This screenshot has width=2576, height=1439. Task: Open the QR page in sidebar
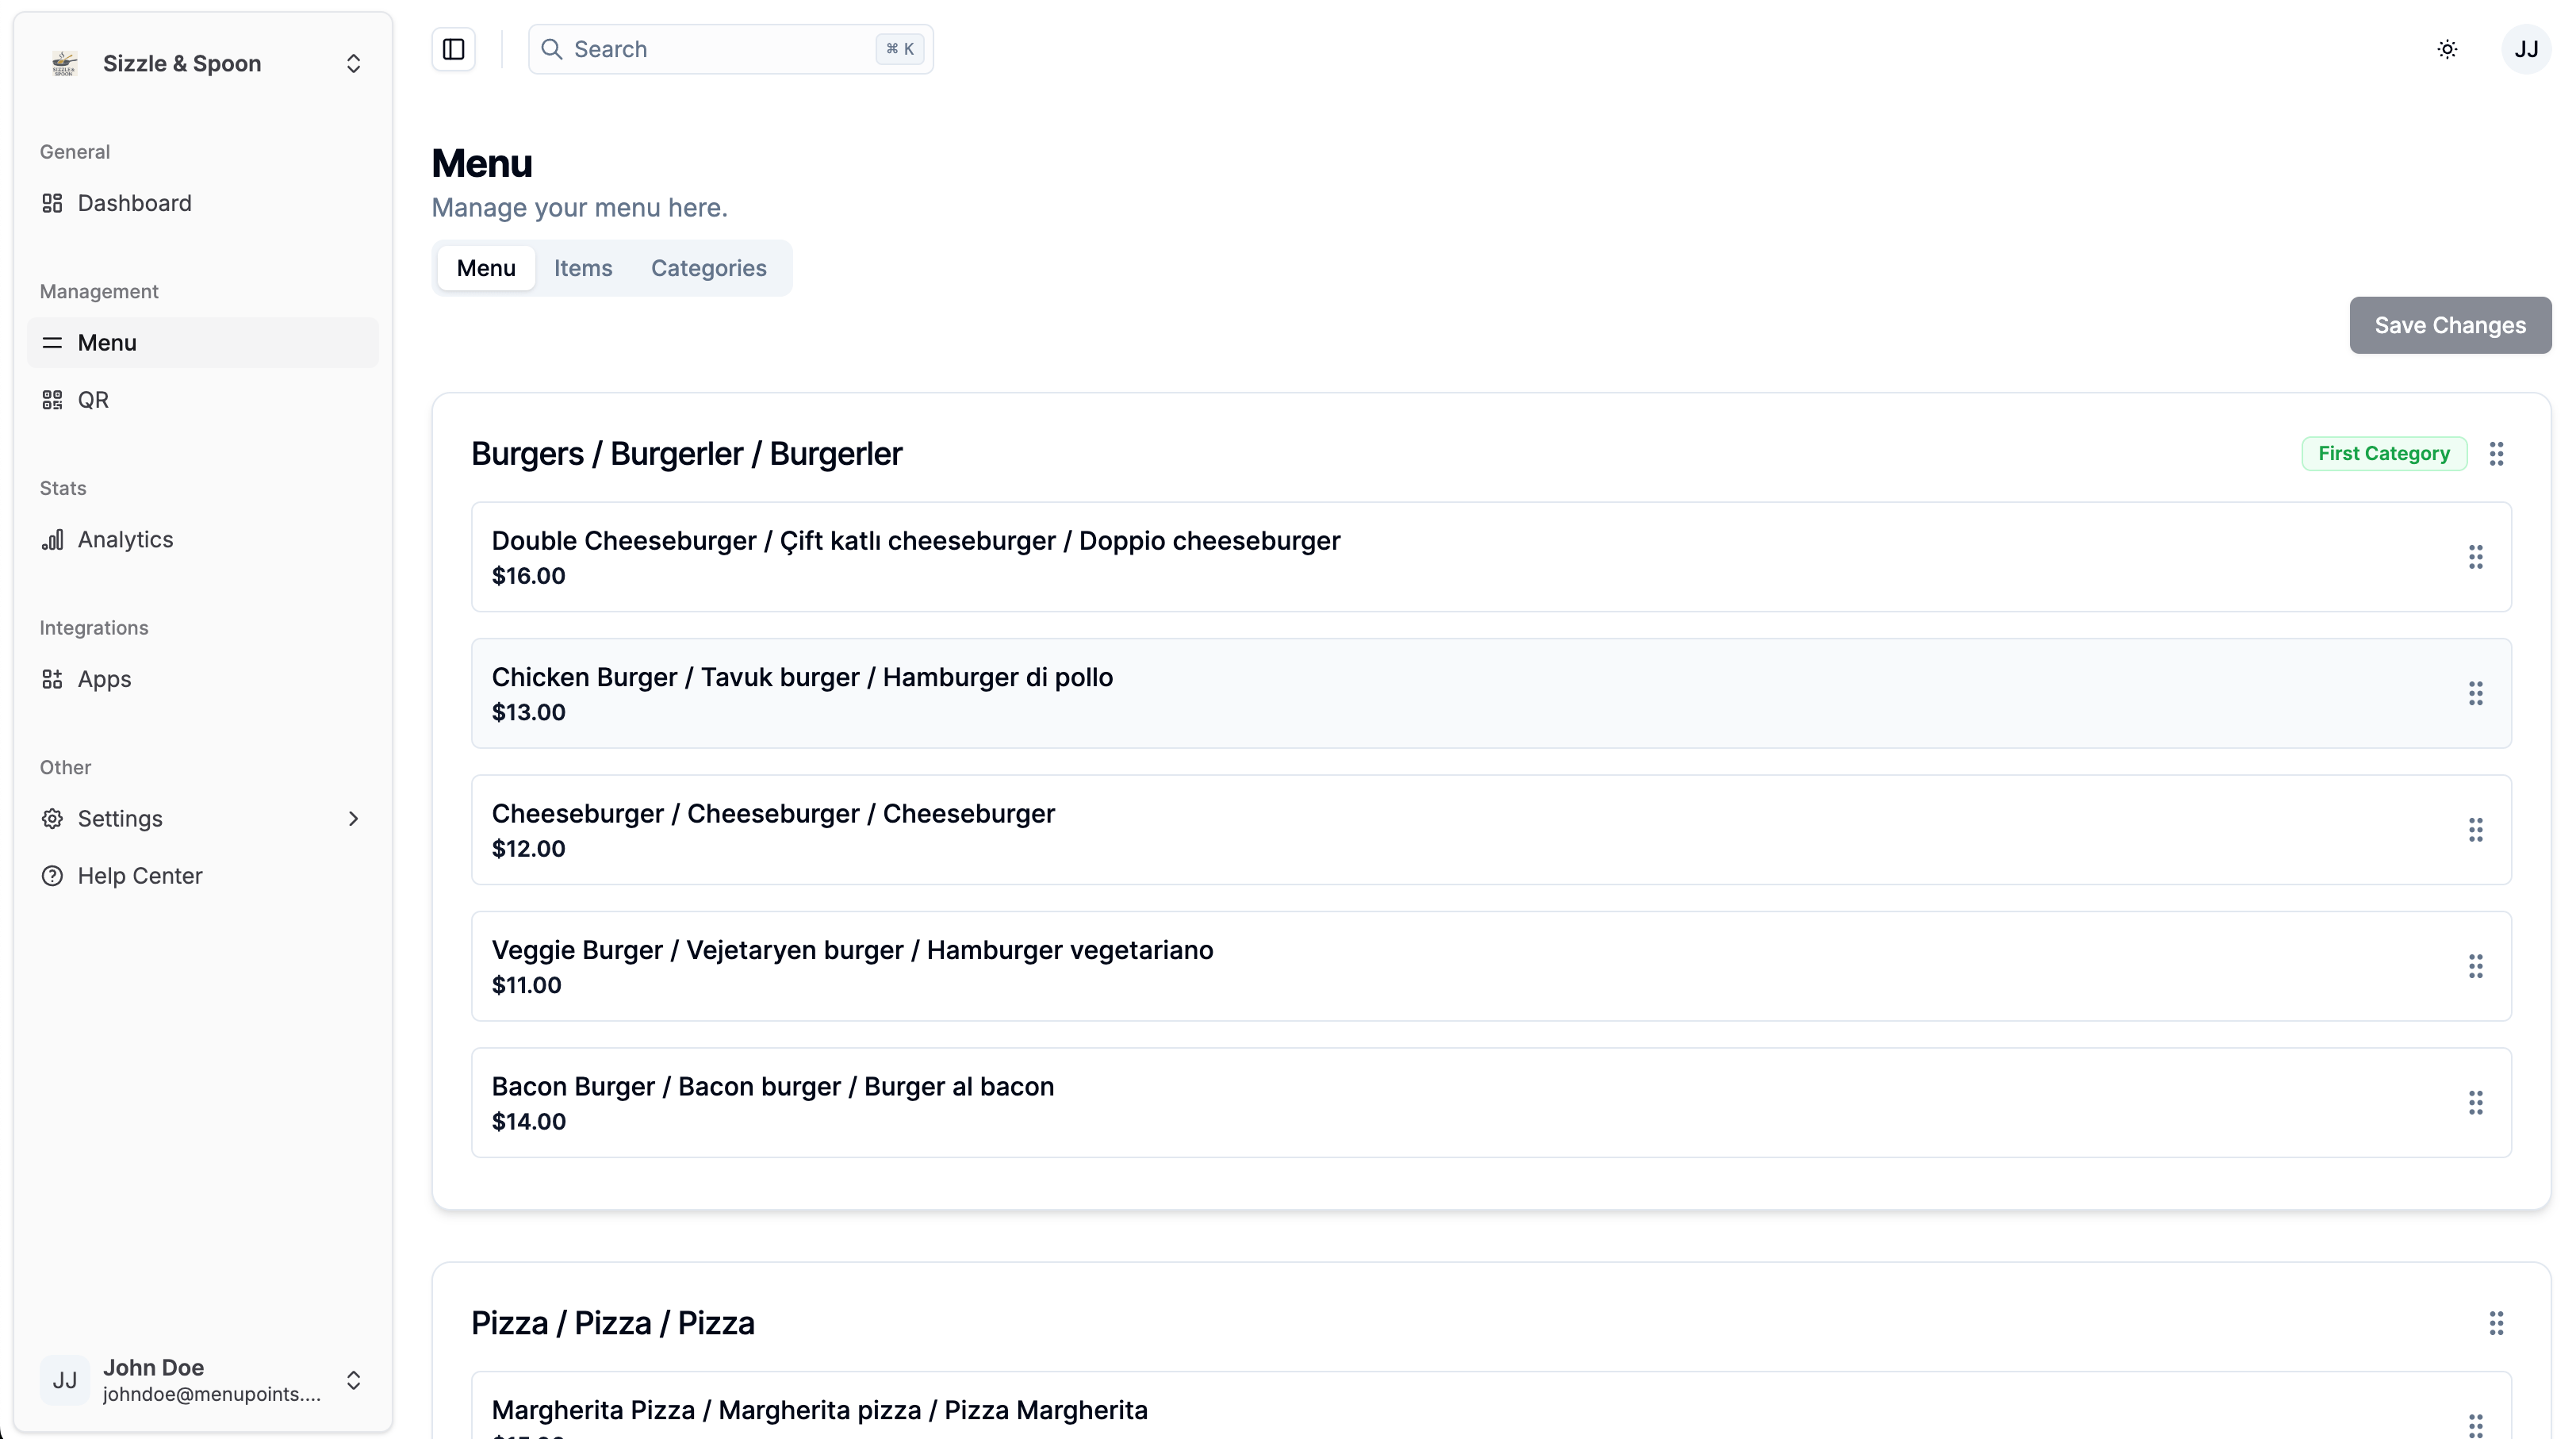click(93, 400)
